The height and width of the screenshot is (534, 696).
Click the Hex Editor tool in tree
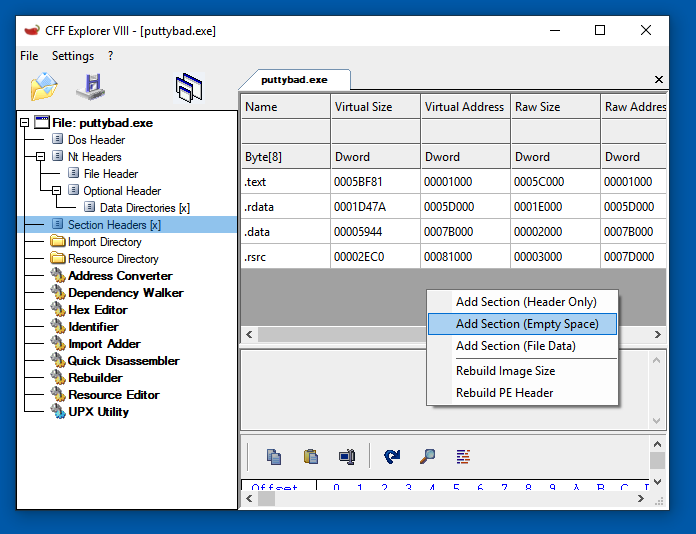[97, 310]
